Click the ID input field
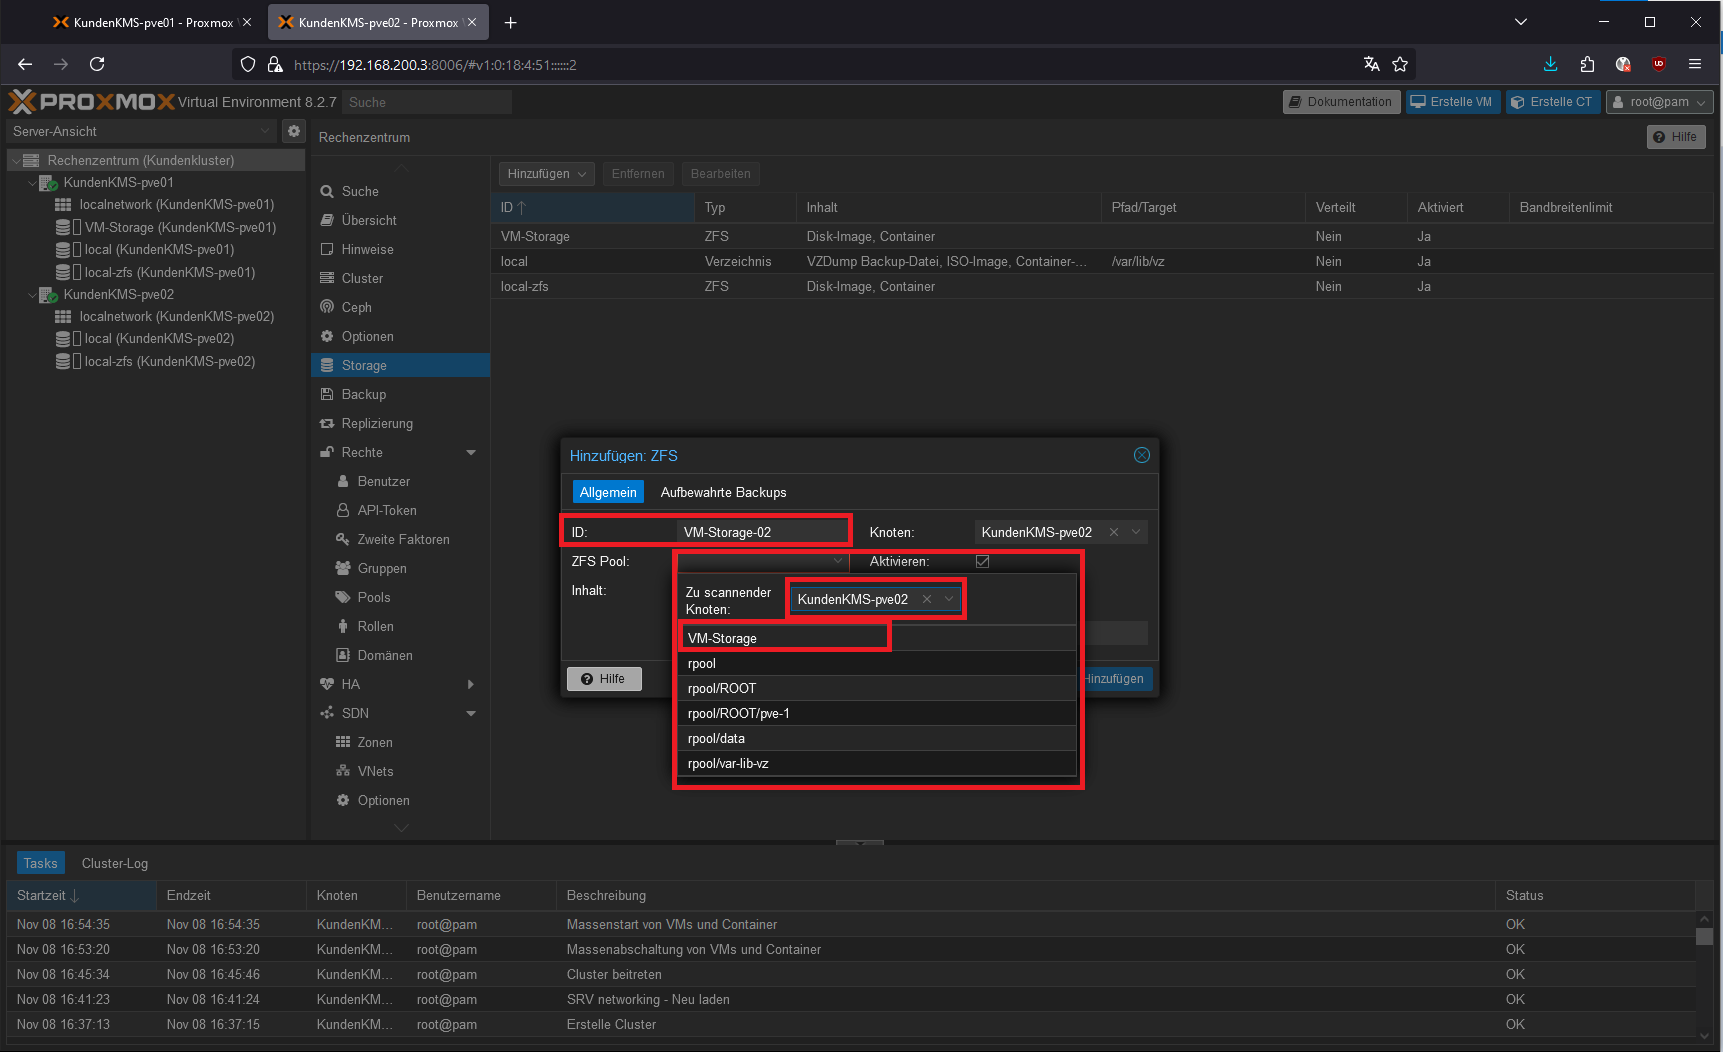 click(x=761, y=532)
